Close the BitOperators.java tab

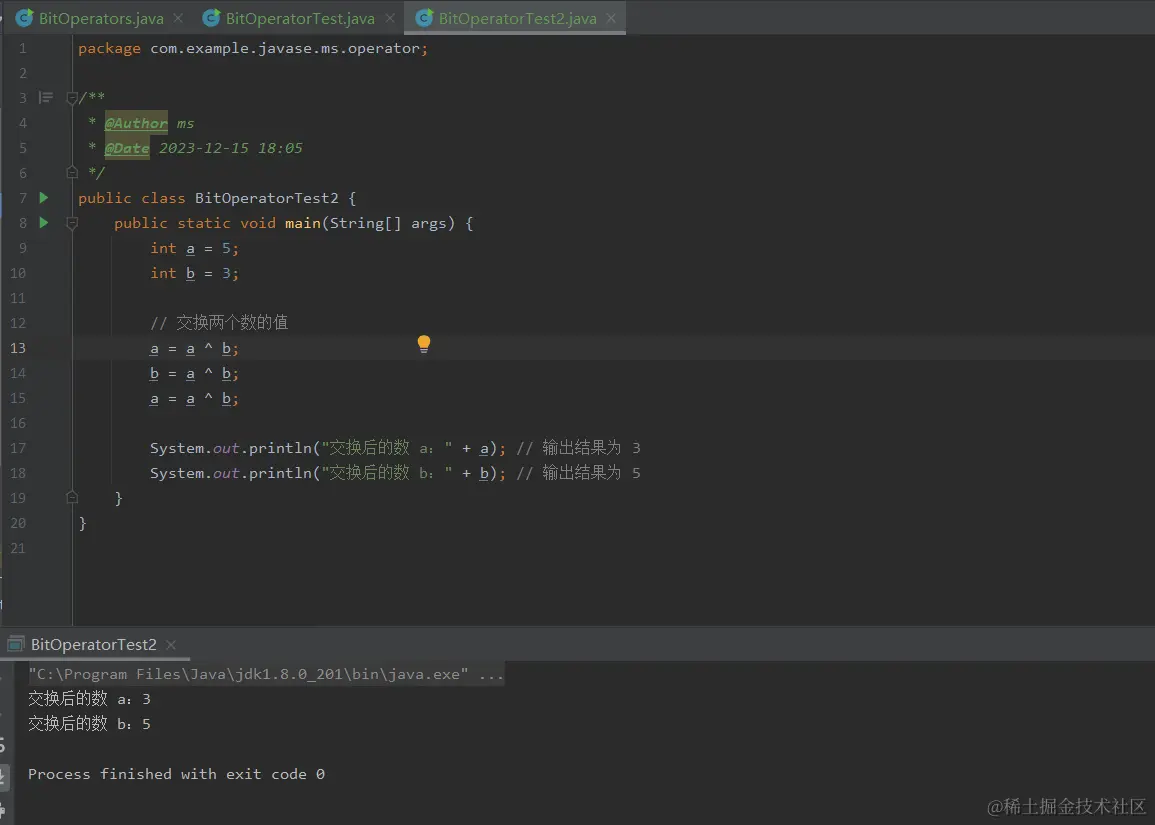178,18
